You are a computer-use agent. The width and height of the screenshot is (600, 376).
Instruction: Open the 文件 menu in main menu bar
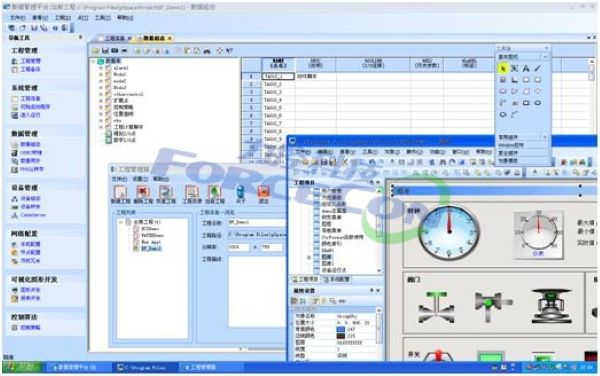point(17,18)
